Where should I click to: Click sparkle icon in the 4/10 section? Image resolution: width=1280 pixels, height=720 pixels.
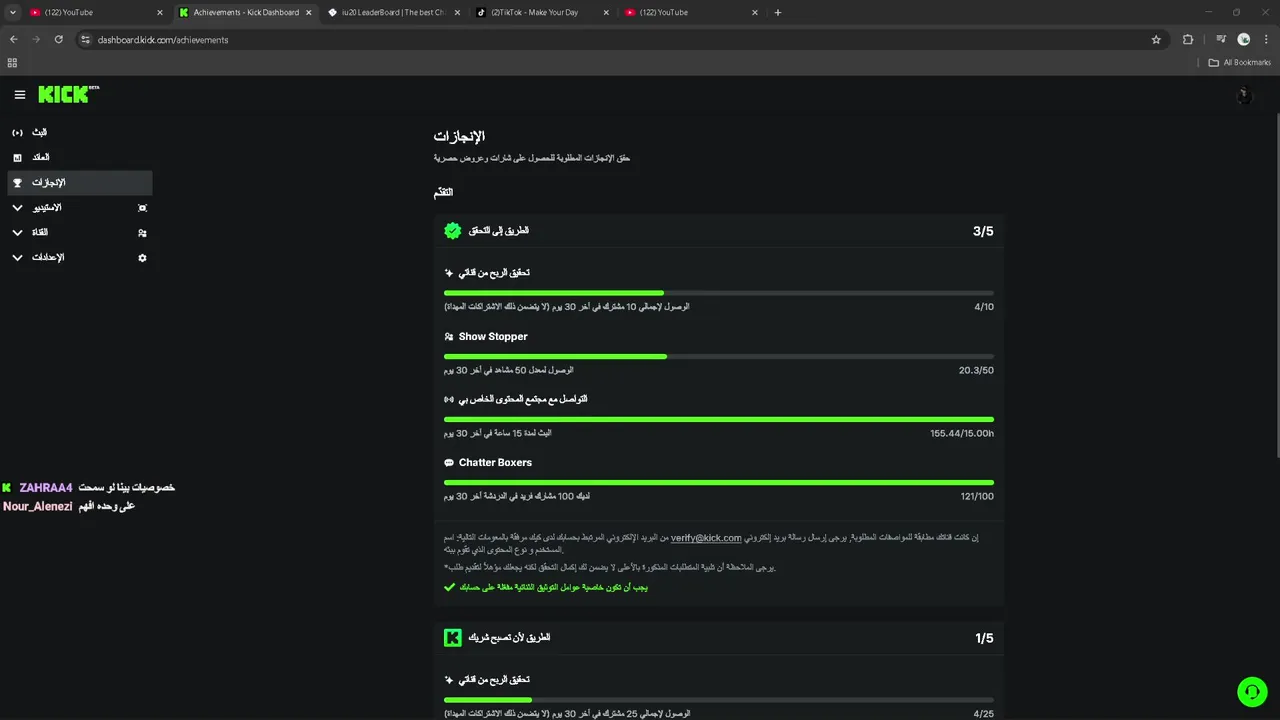click(x=449, y=273)
